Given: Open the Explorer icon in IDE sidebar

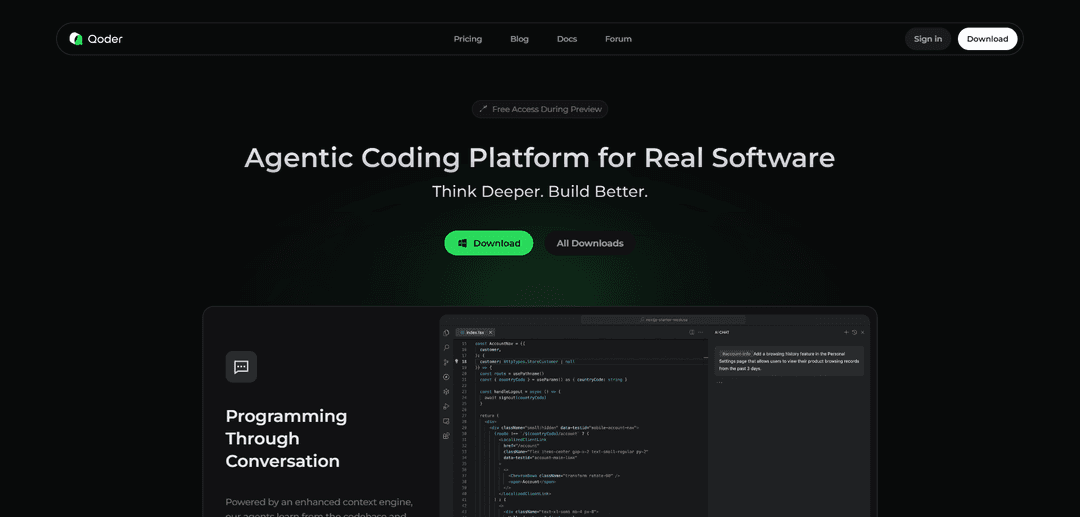Looking at the screenshot, I should click(446, 333).
